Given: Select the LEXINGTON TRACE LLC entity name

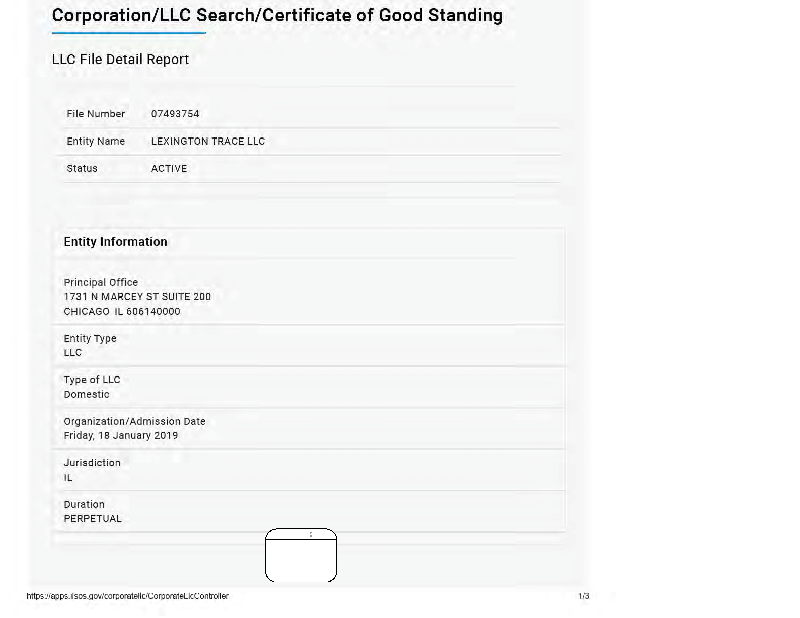Looking at the screenshot, I should pyautogui.click(x=208, y=141).
